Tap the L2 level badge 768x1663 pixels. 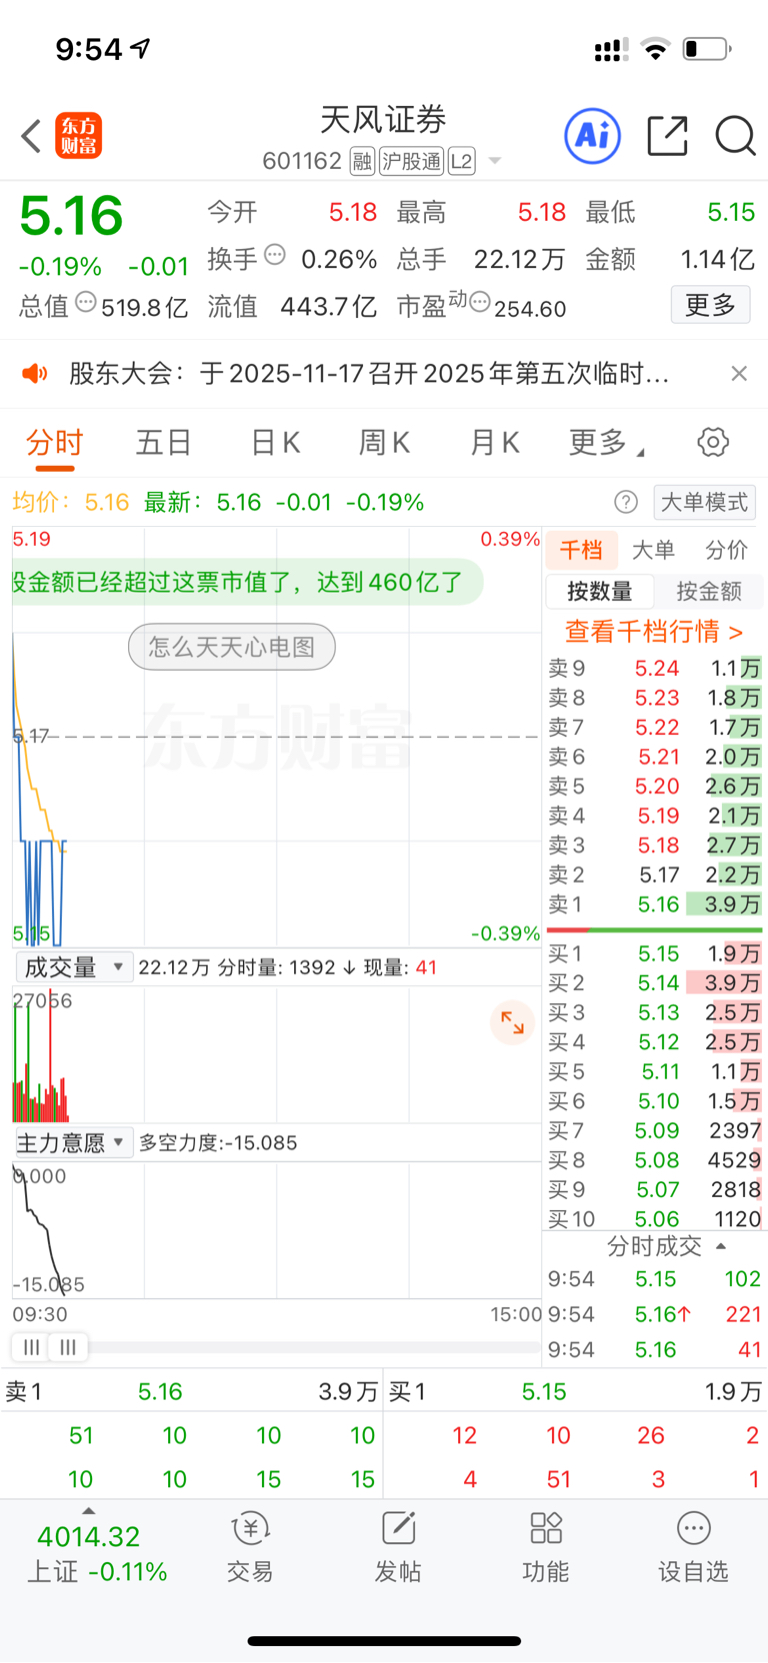tap(461, 161)
